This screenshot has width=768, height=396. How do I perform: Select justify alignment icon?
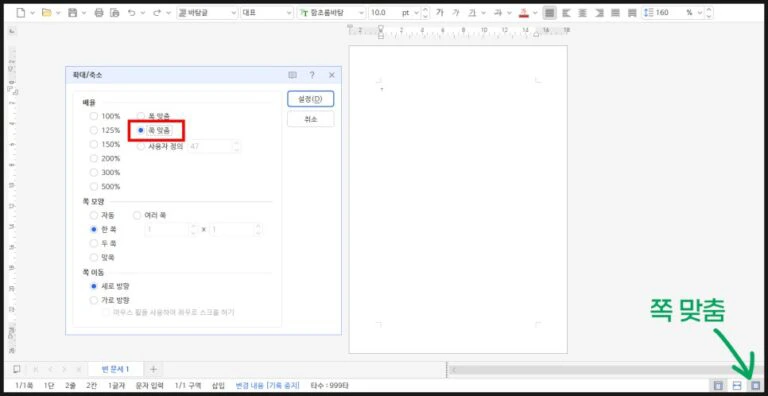click(x=550, y=13)
